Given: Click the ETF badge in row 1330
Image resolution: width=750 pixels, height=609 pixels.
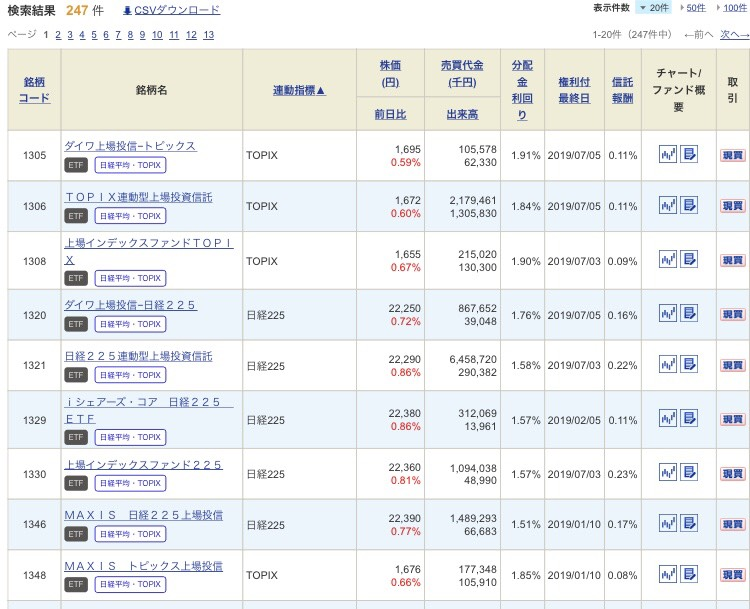Looking at the screenshot, I should click(x=76, y=483).
